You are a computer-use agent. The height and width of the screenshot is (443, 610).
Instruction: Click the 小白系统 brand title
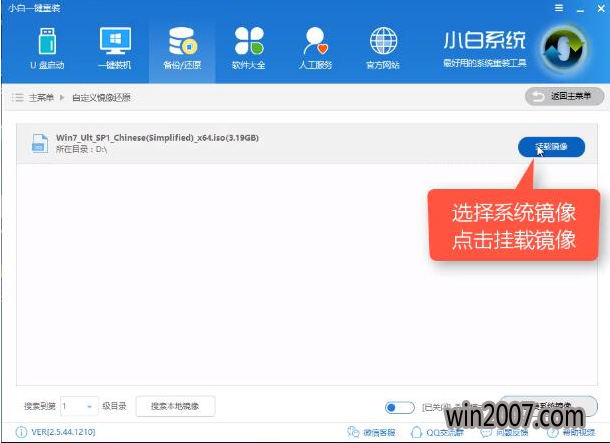[x=485, y=41]
